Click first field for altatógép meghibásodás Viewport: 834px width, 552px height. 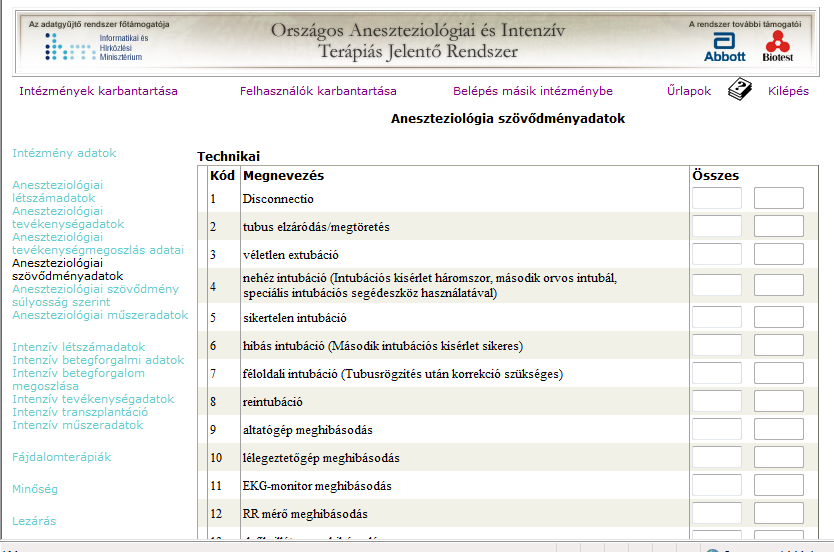[716, 429]
